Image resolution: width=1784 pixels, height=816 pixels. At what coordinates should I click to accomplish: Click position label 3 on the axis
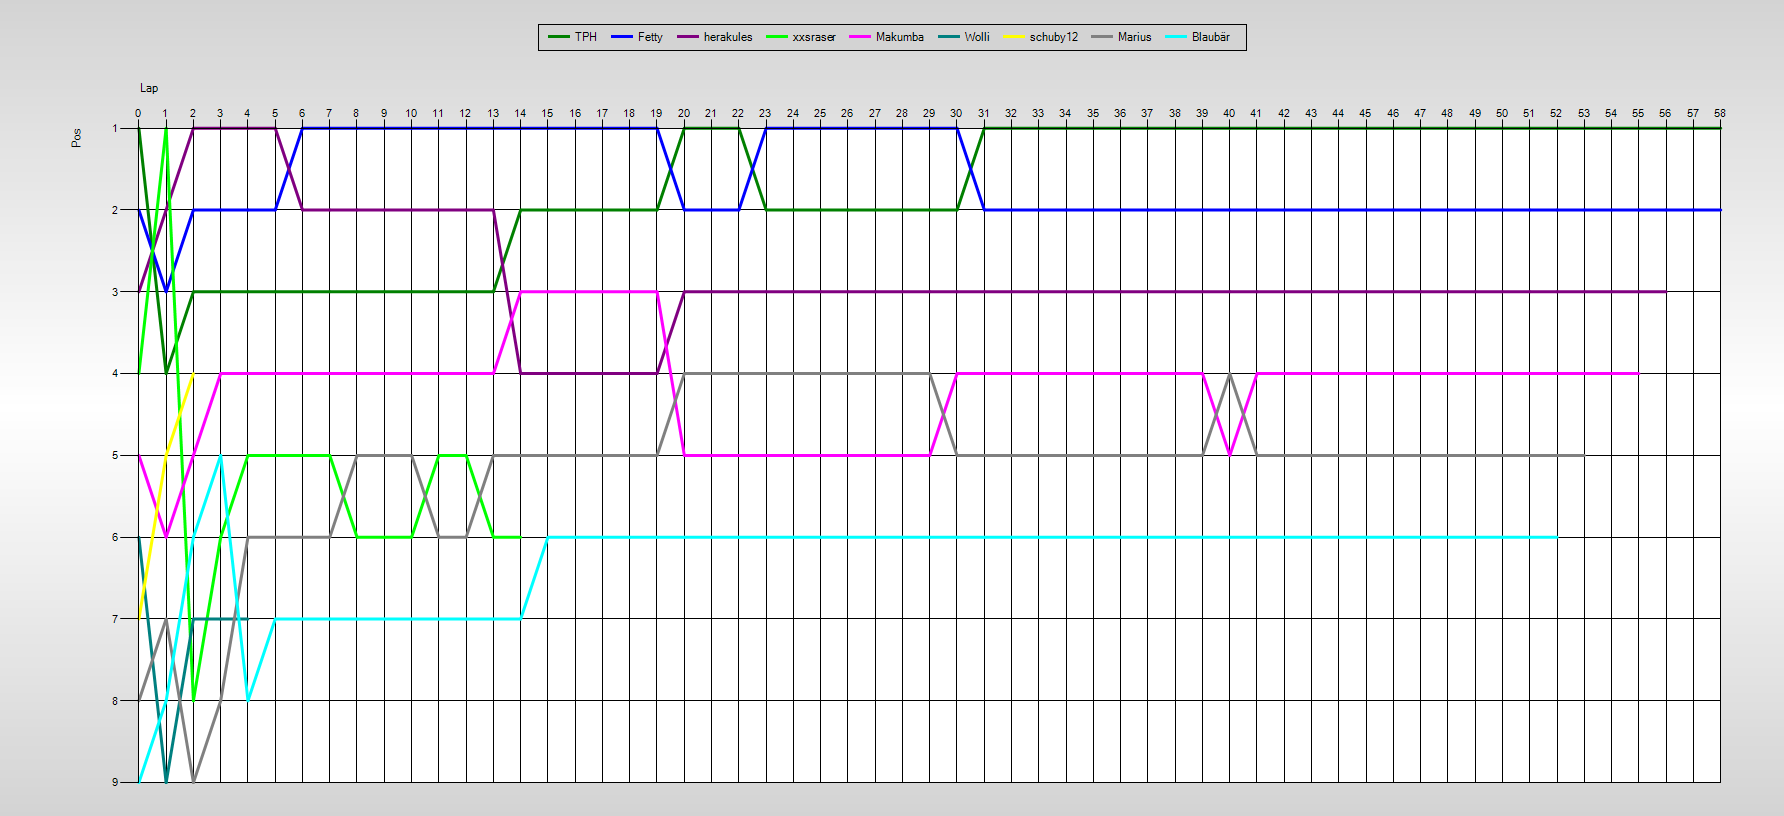tap(116, 292)
